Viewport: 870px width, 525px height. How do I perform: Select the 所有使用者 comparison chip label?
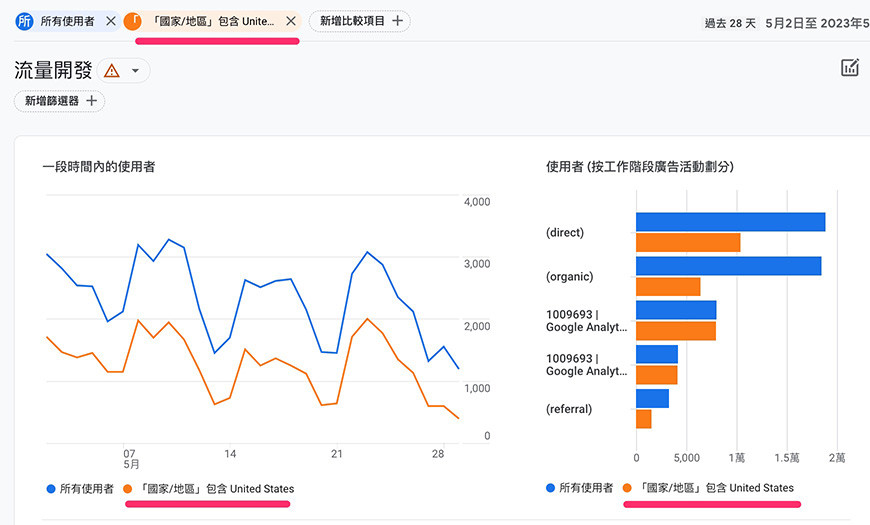tap(67, 21)
